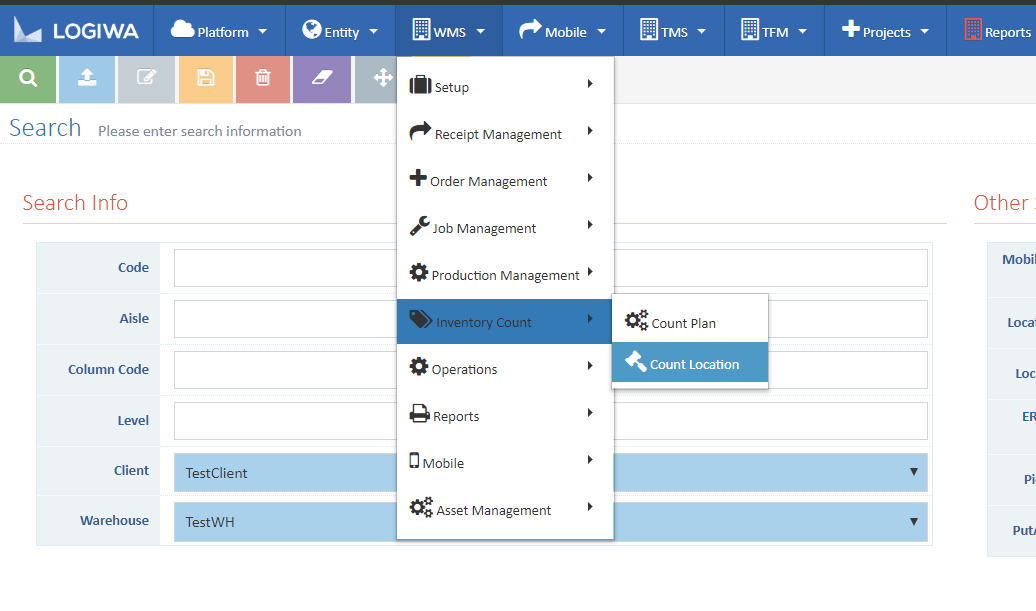Expand the Asset Management submenu
Screen dimensions: 1036x611
[x=493, y=510]
